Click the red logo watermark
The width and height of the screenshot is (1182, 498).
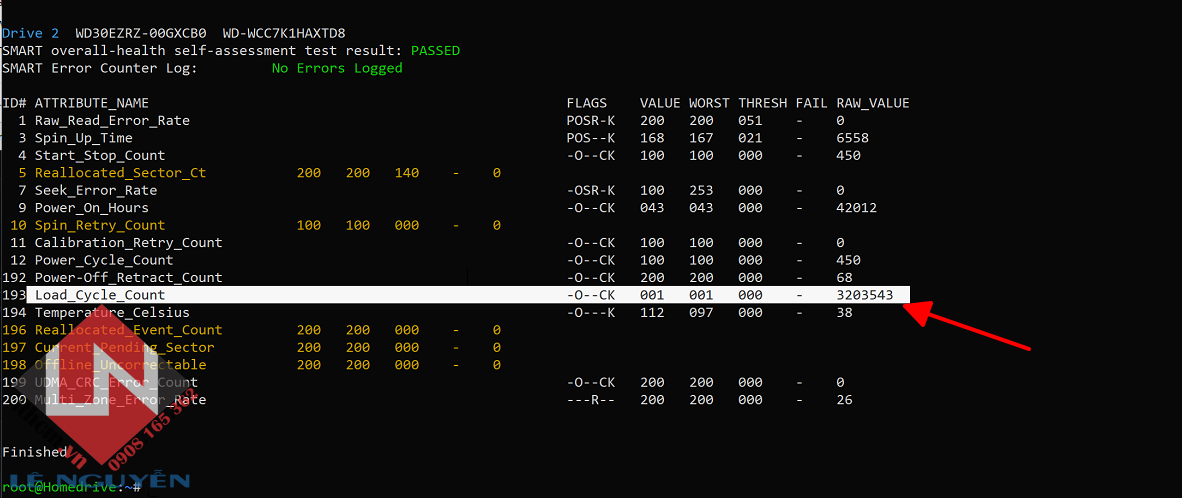click(100, 400)
